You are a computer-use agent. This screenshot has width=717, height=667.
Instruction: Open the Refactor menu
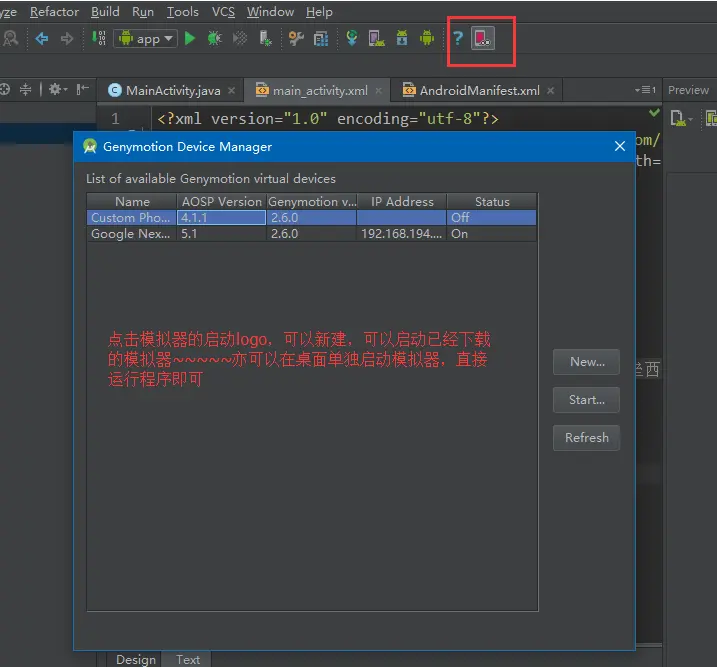54,12
